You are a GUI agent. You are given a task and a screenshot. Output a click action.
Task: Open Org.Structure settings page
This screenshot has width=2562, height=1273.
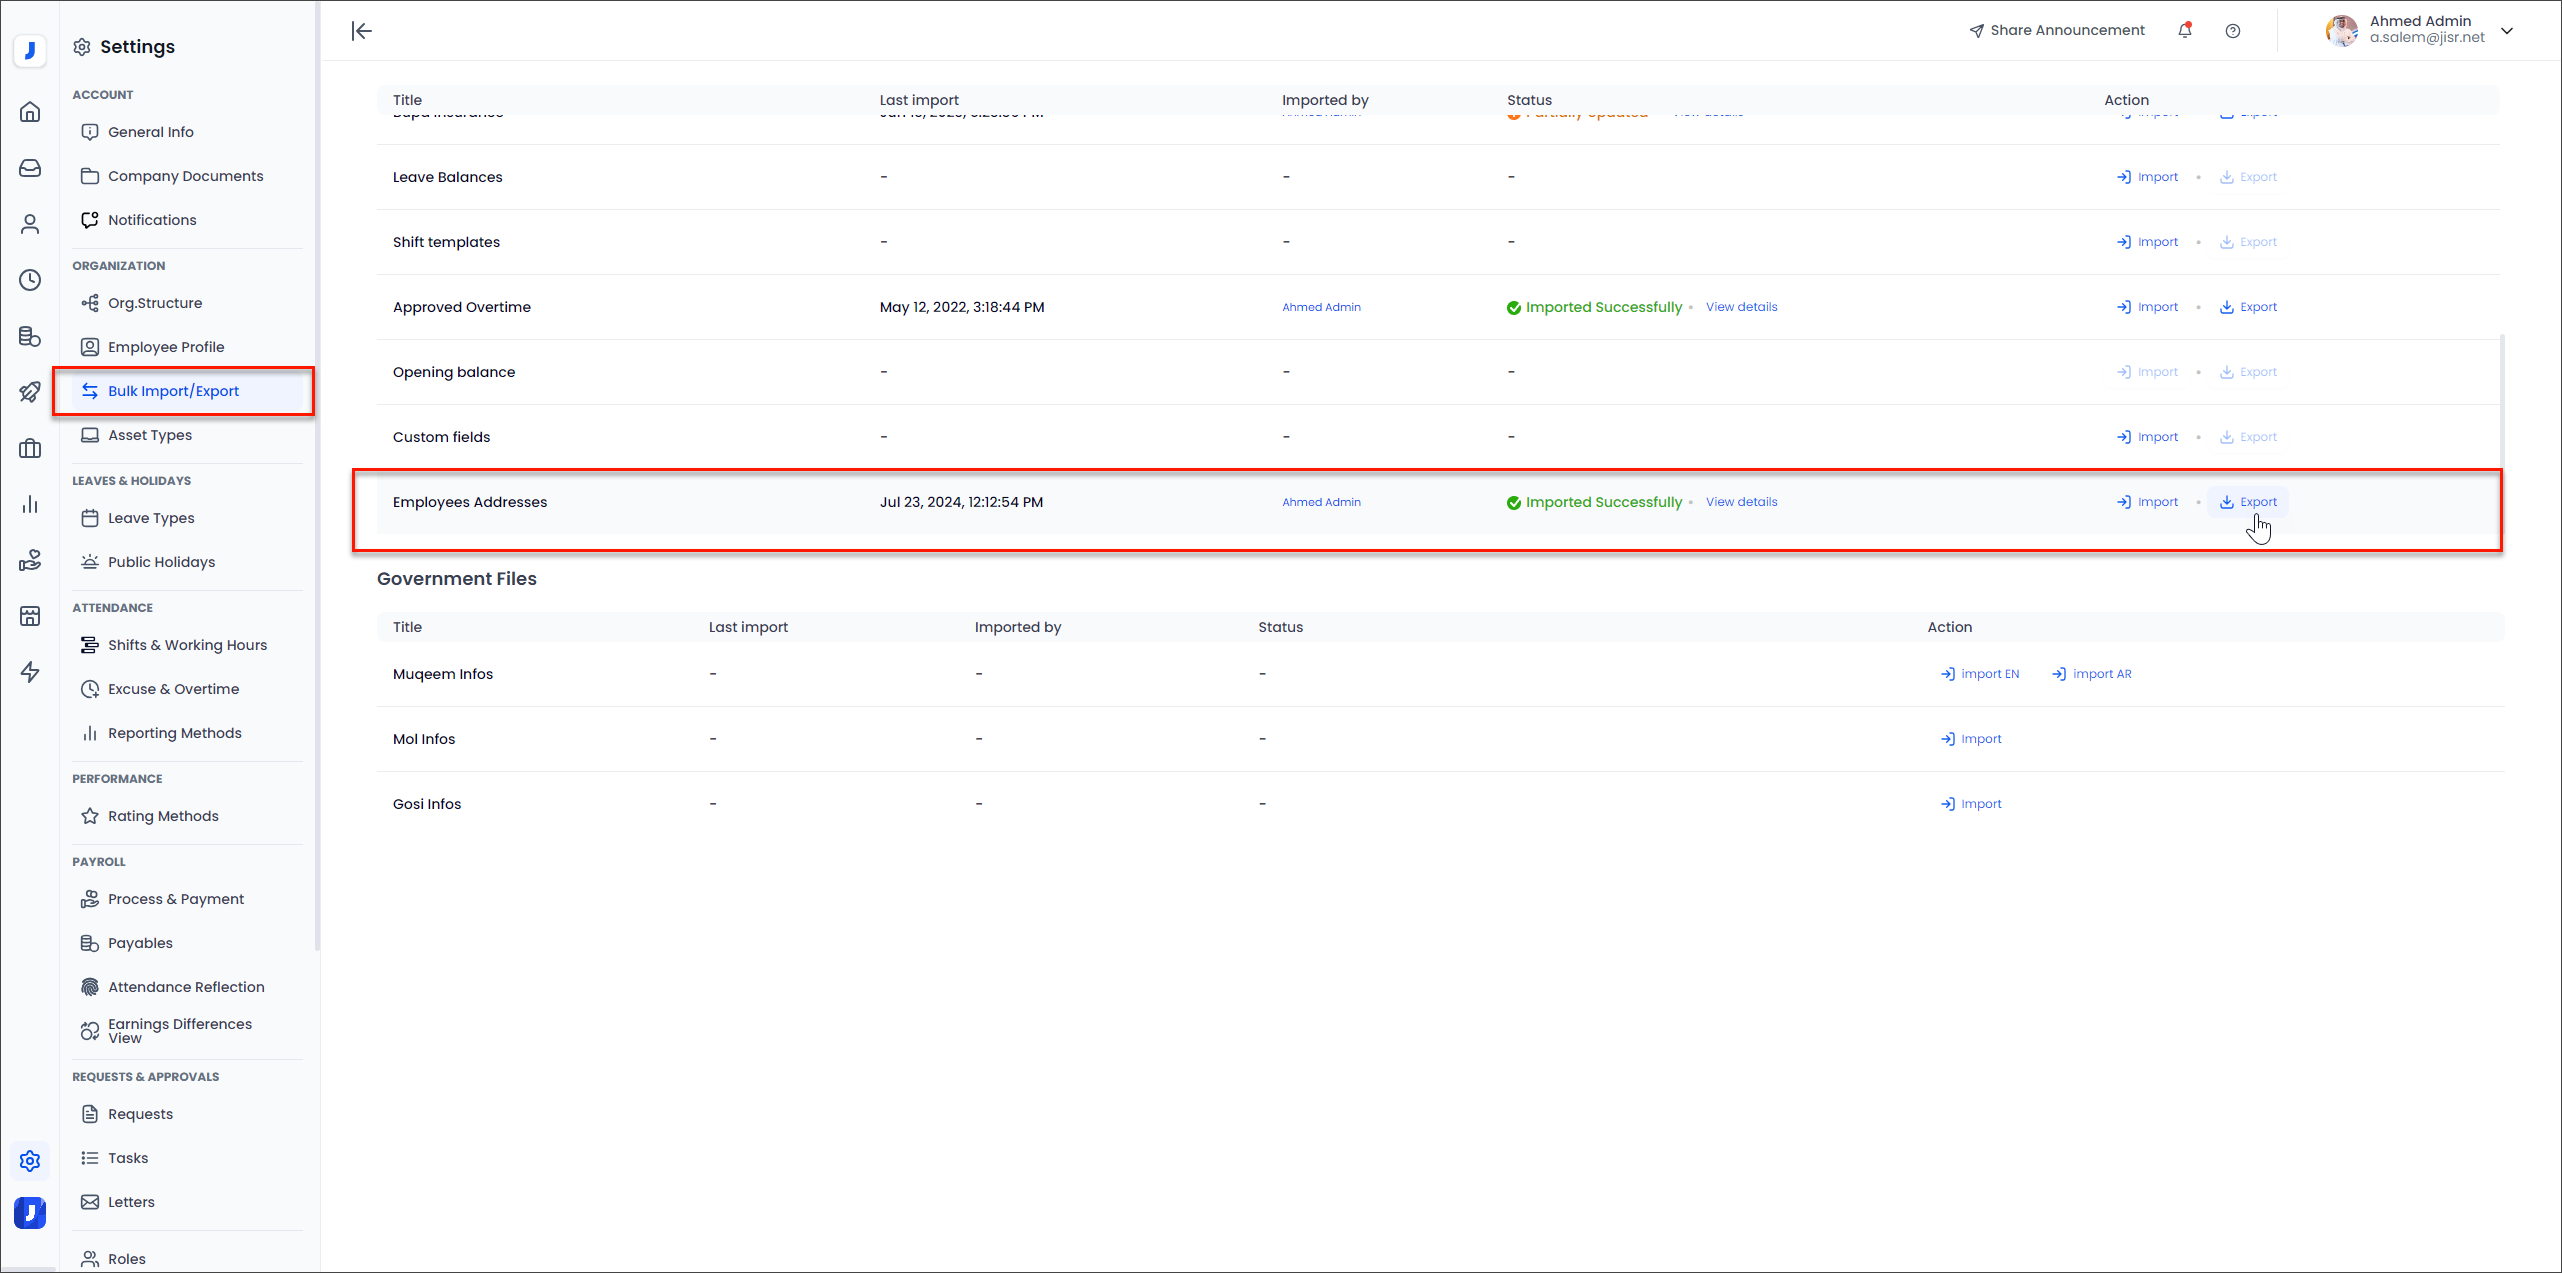click(x=155, y=303)
